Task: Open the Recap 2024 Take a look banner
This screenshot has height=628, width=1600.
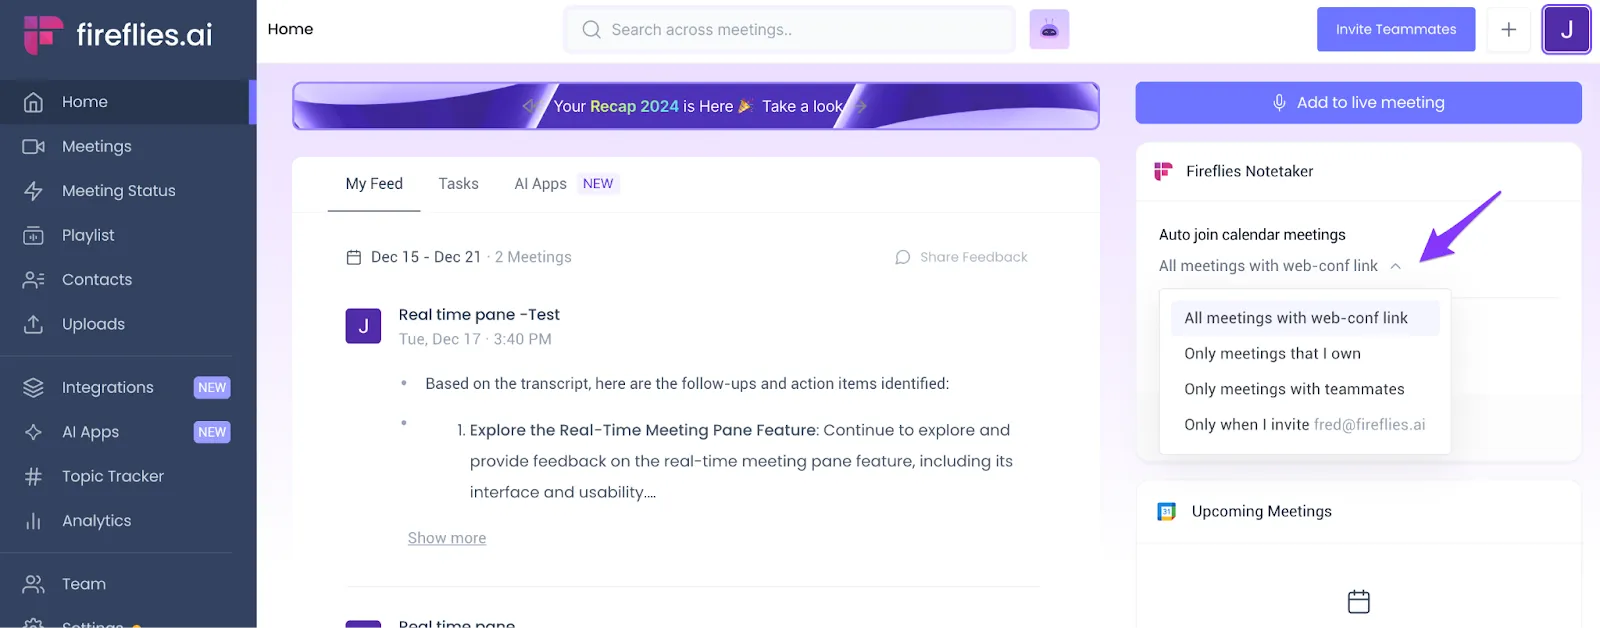Action: pos(696,106)
